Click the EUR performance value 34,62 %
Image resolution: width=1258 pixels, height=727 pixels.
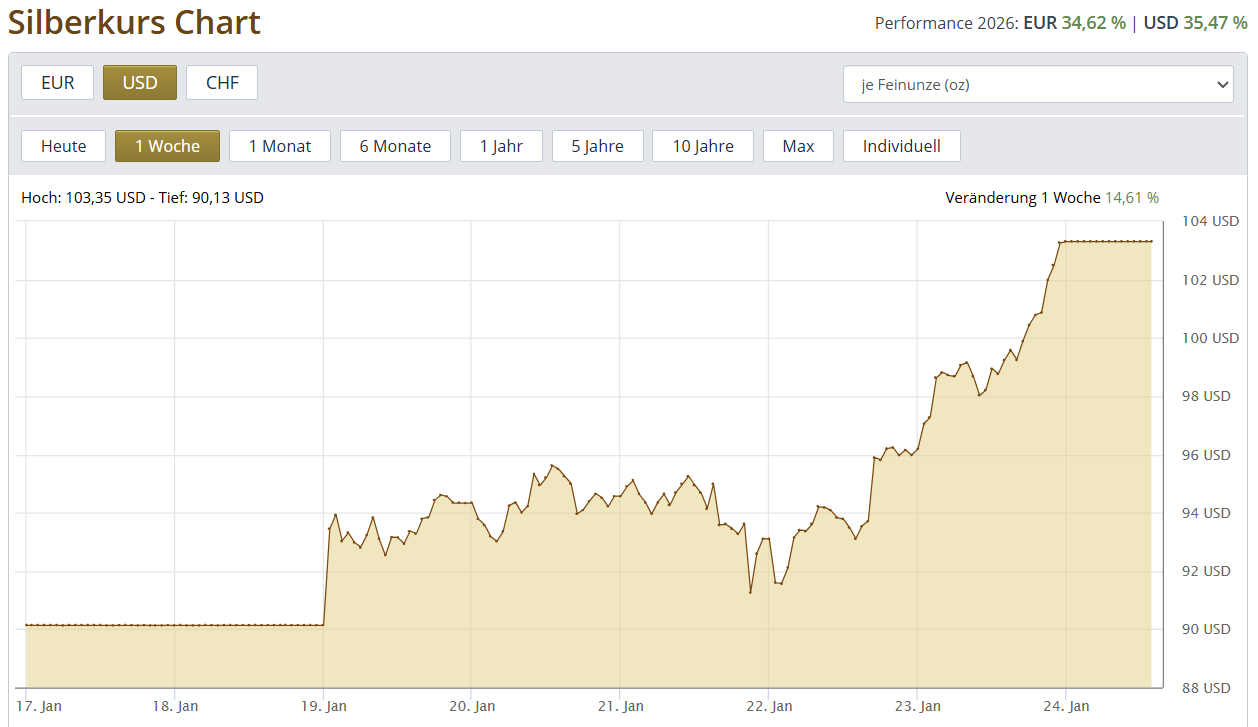(x=1093, y=22)
